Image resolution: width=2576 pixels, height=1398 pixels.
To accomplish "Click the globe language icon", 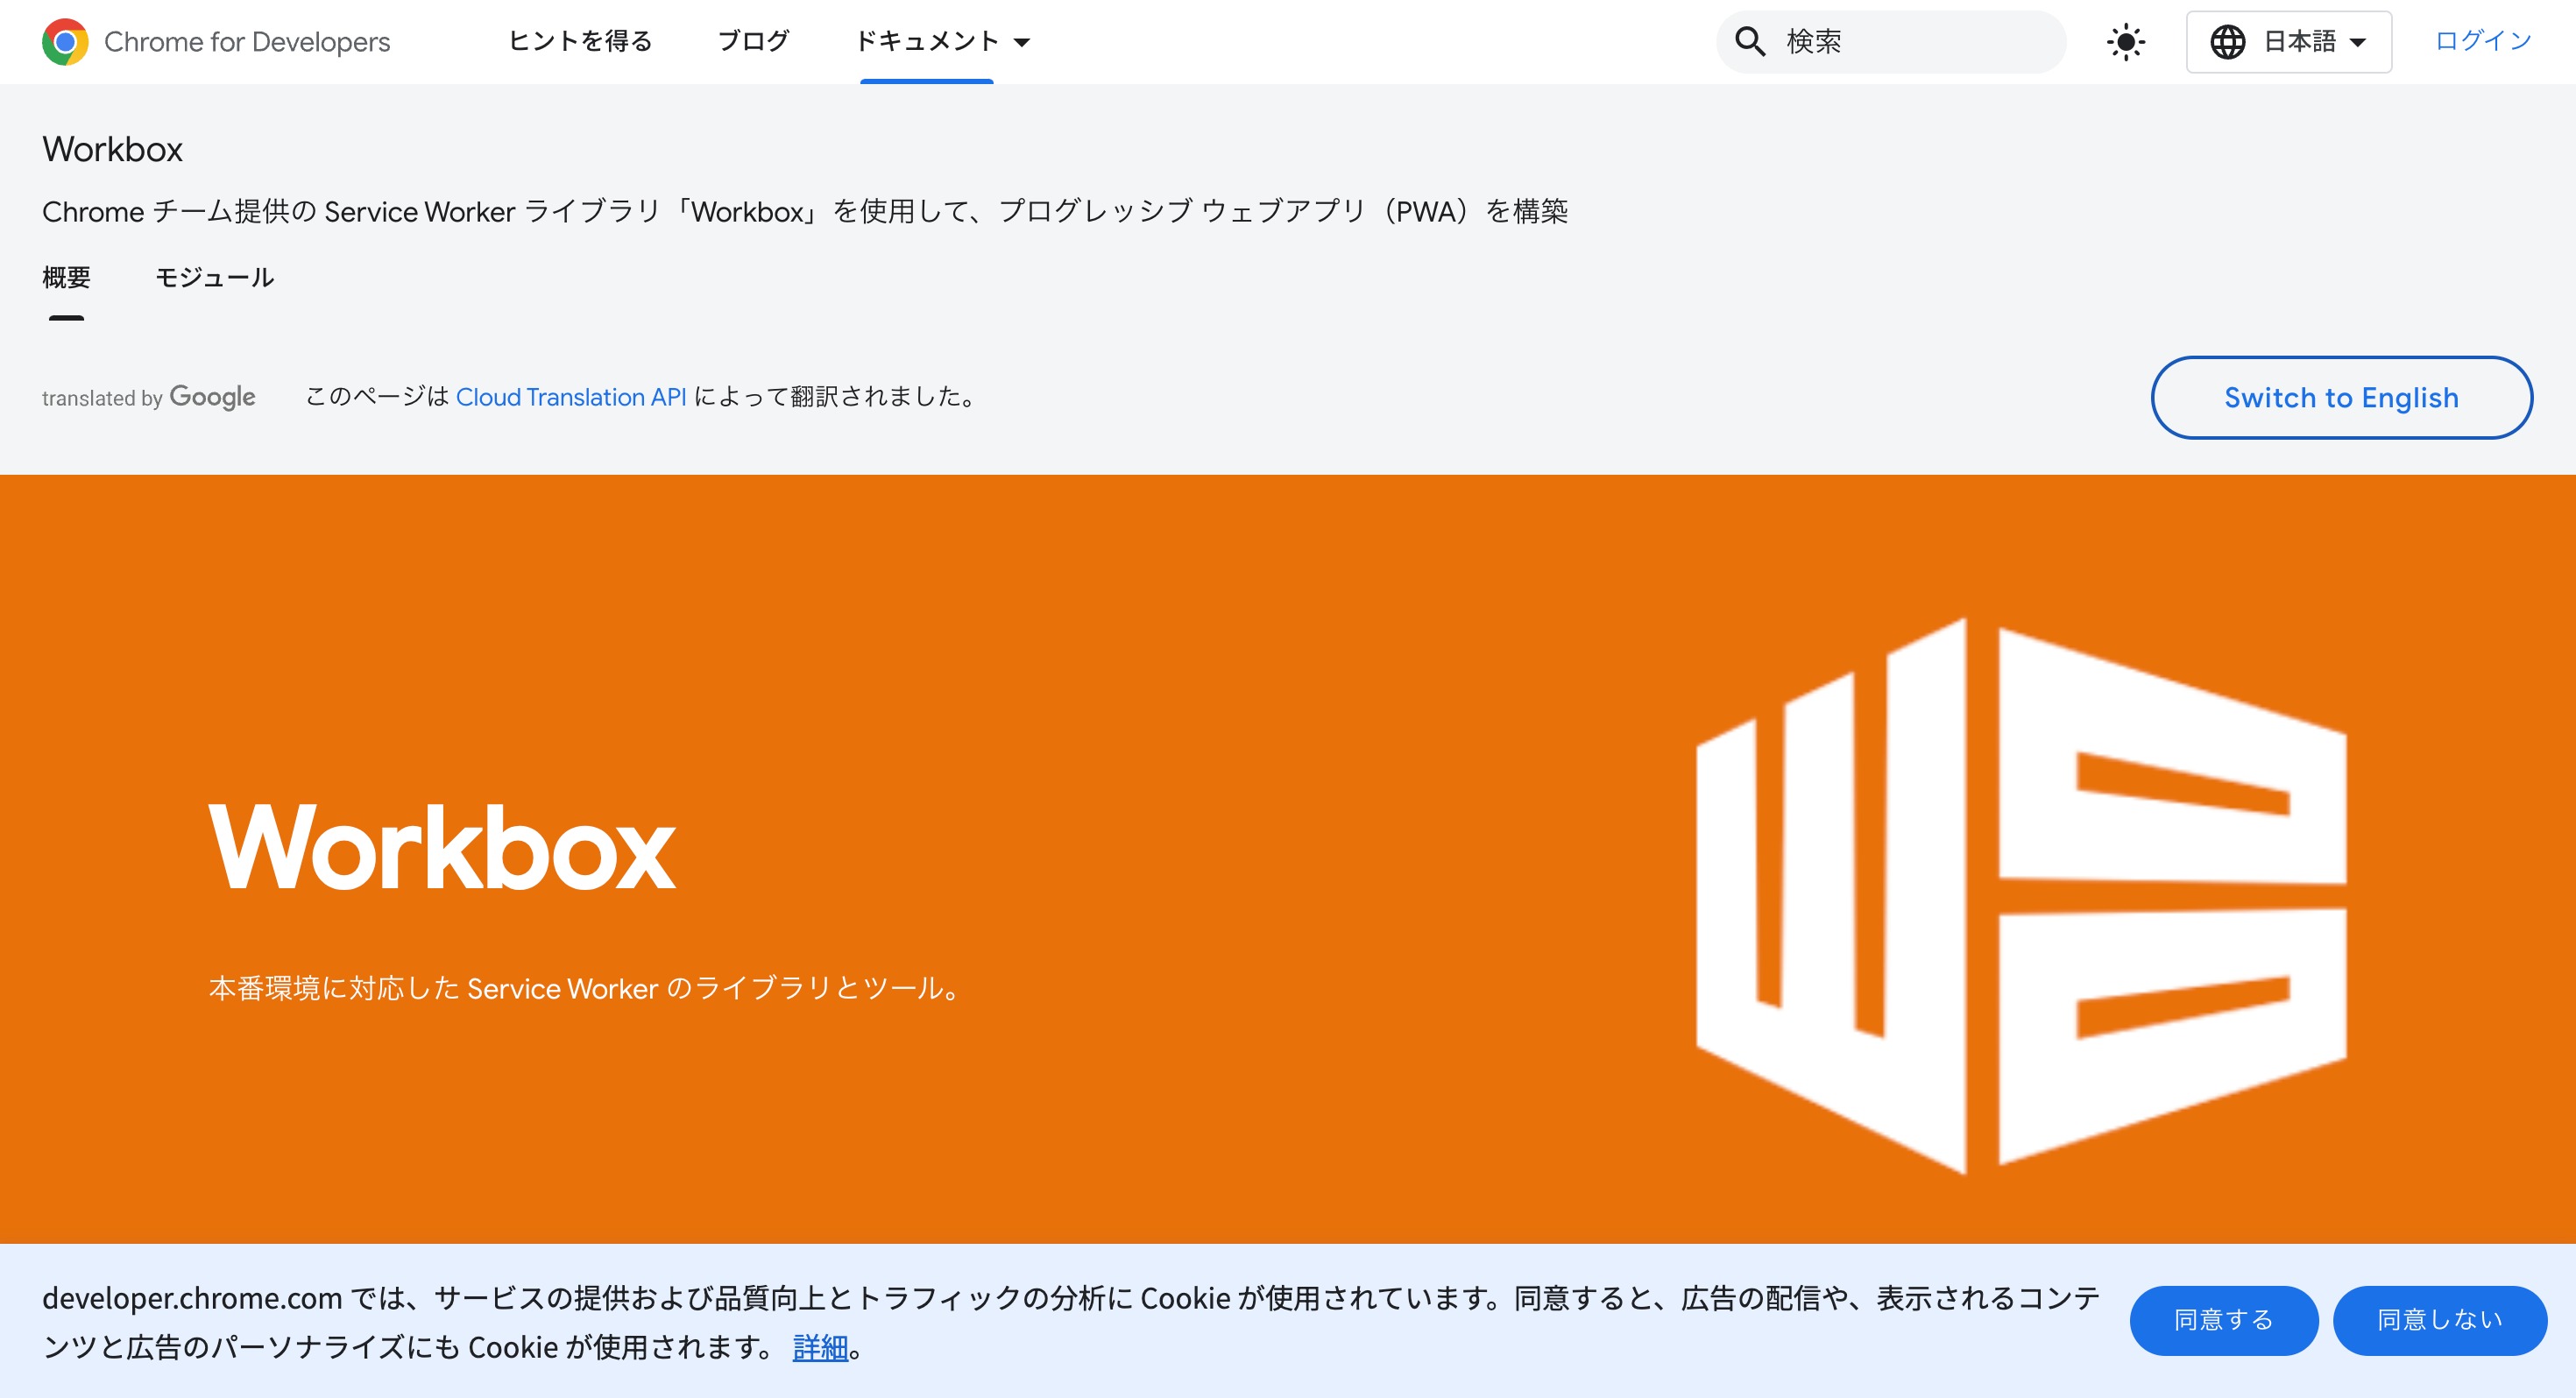I will click(x=2227, y=42).
